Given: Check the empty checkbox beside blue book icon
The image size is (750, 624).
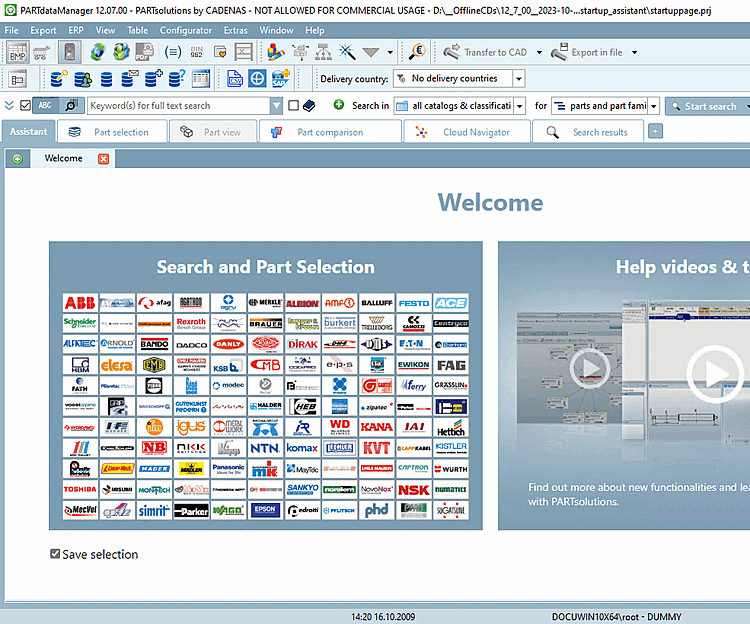Looking at the screenshot, I should [x=294, y=105].
